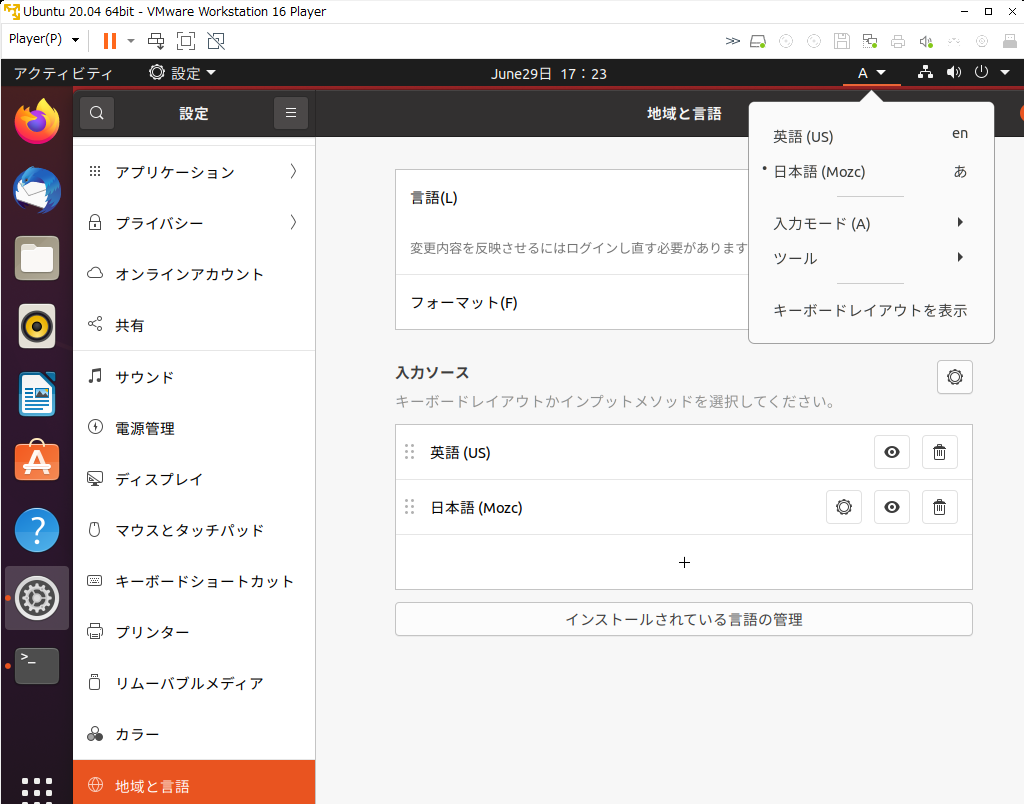1024x804 pixels.
Task: Open system menu dropdown arrow
Action: [x=1005, y=72]
